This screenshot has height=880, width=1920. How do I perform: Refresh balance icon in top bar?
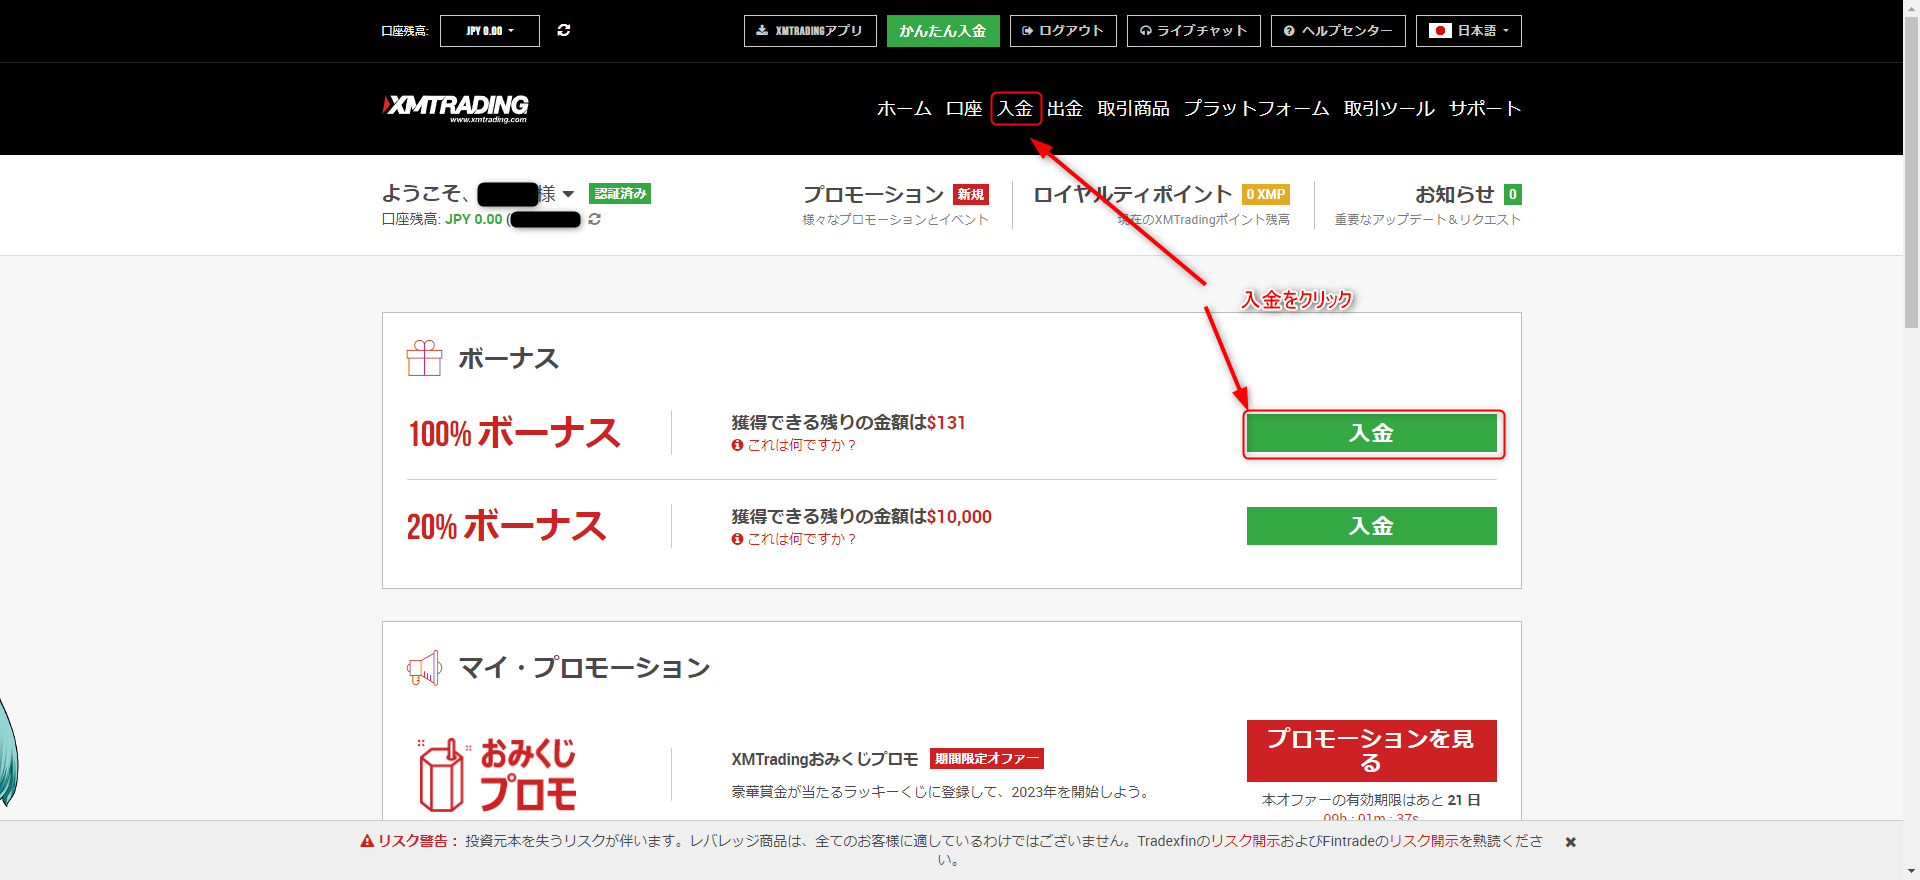[x=564, y=31]
